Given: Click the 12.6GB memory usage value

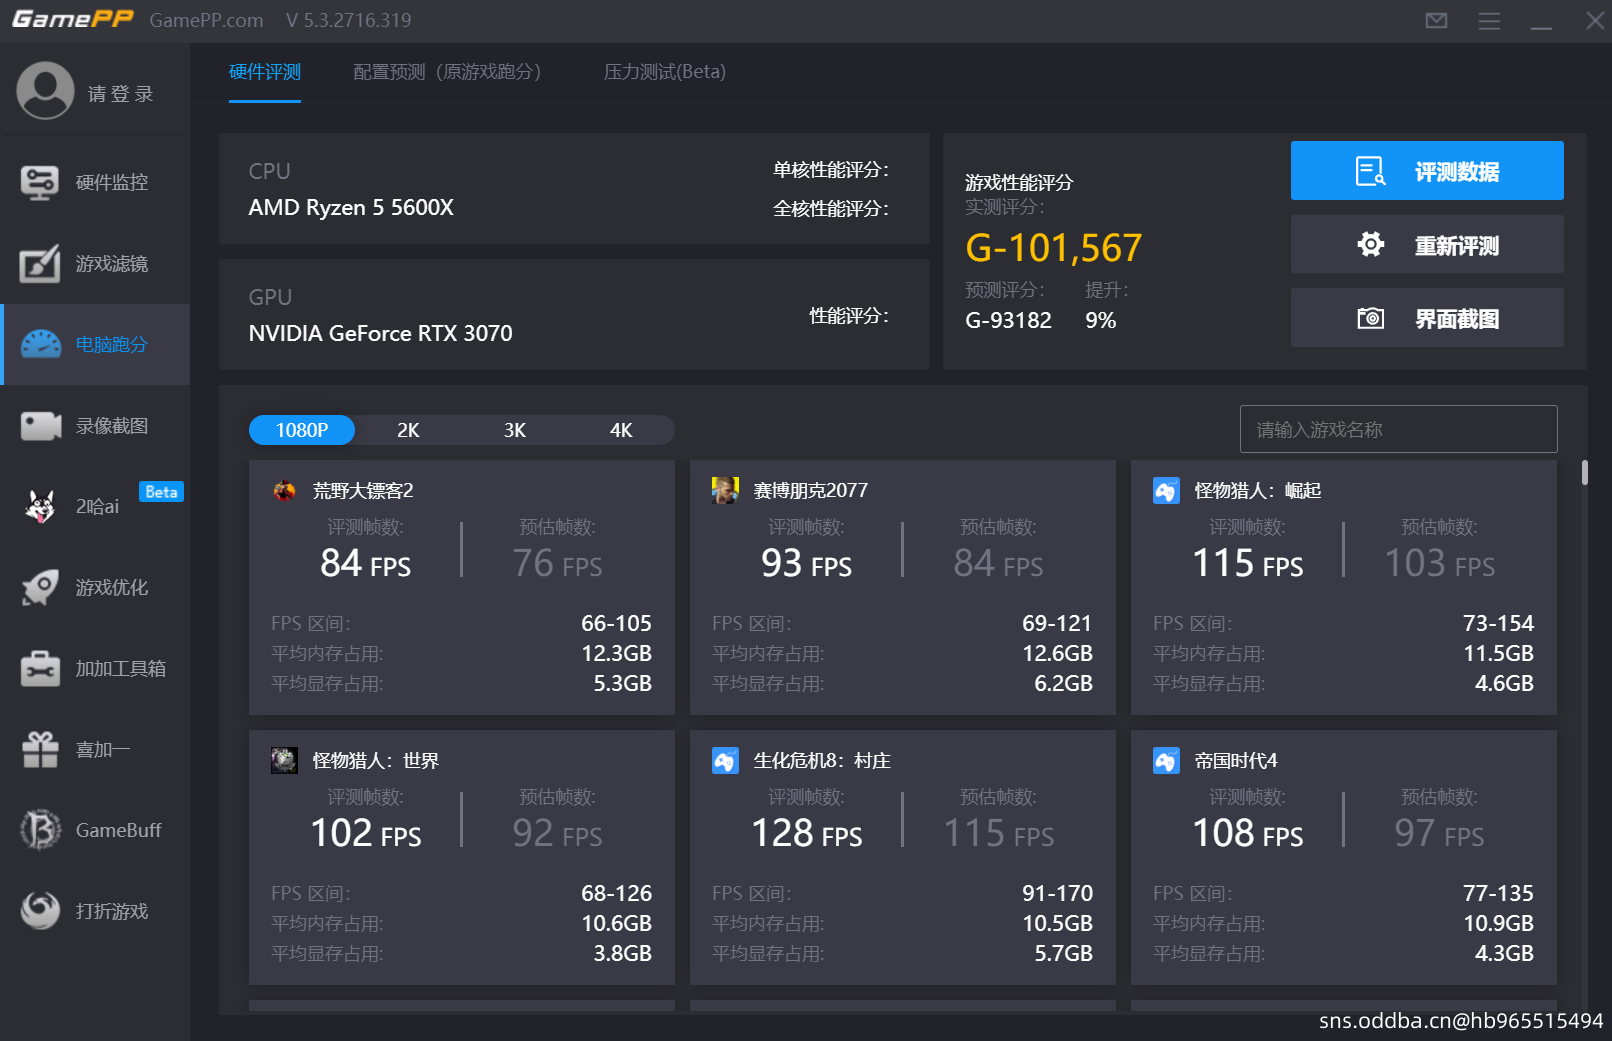Looking at the screenshot, I should 1057,654.
